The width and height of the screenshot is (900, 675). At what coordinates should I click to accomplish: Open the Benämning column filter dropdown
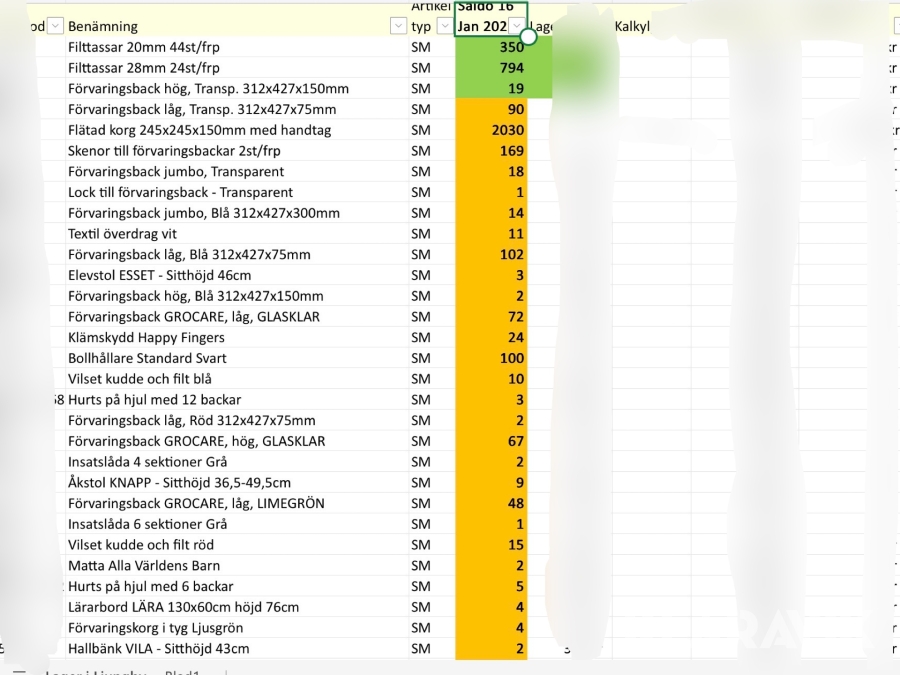[x=397, y=27]
